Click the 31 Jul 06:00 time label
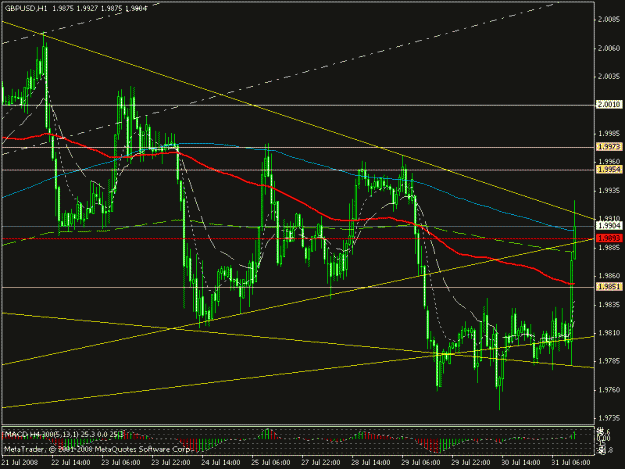Image resolution: width=625 pixels, height=469 pixels. point(571,463)
